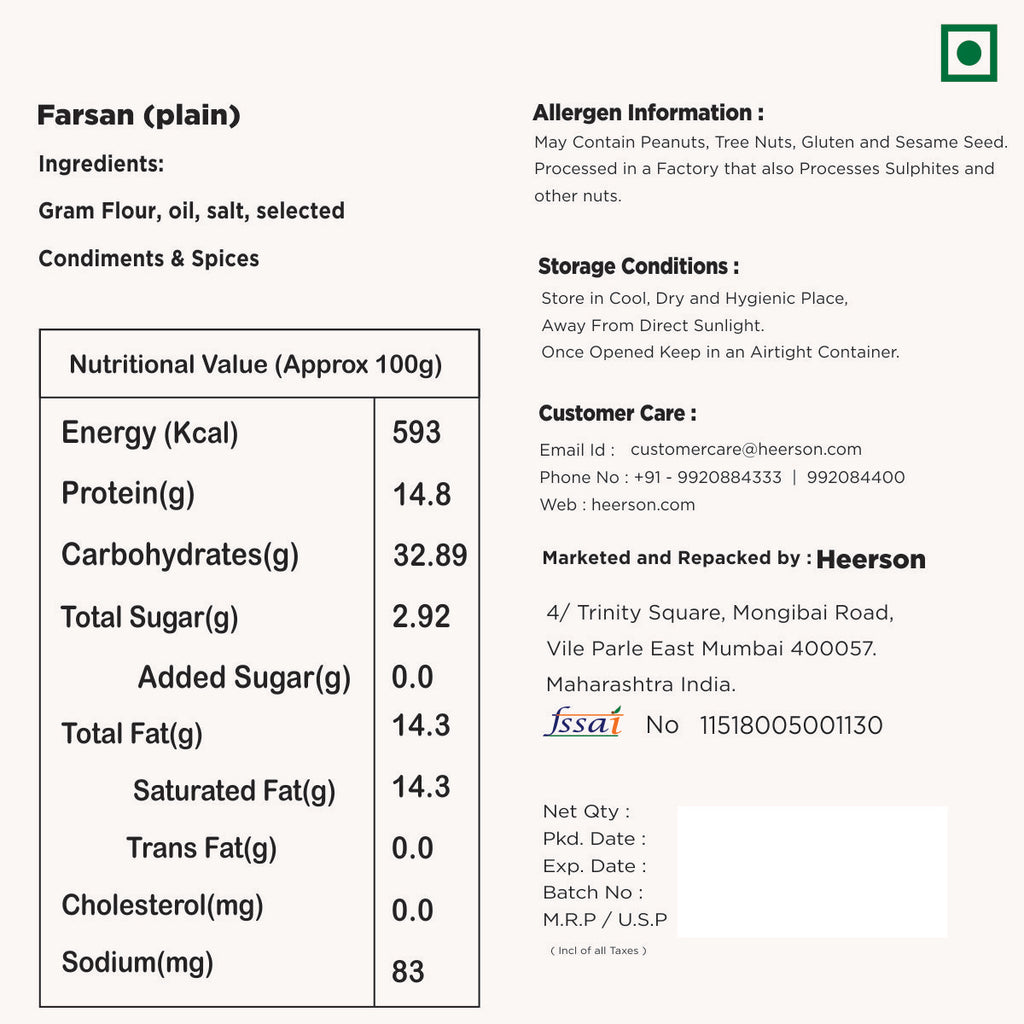This screenshot has width=1024, height=1024.
Task: Click the Trans Fat(g) label
Action: [x=201, y=849]
